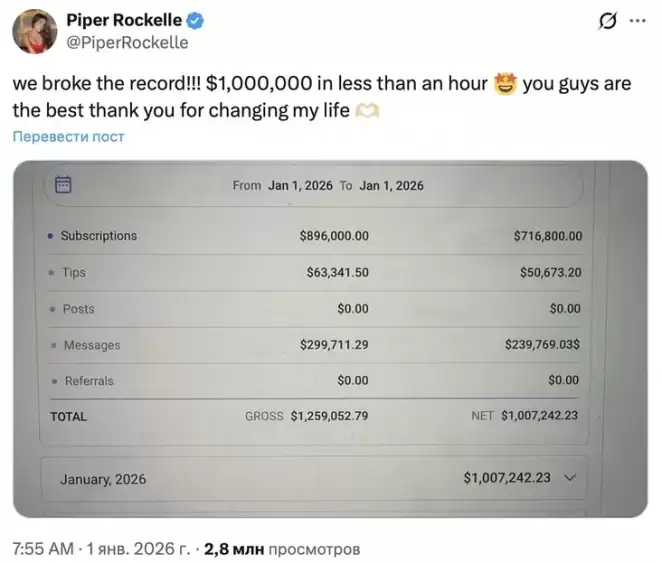
Task: Open the 7:55 AM tweet timestamp
Action: coord(43,549)
